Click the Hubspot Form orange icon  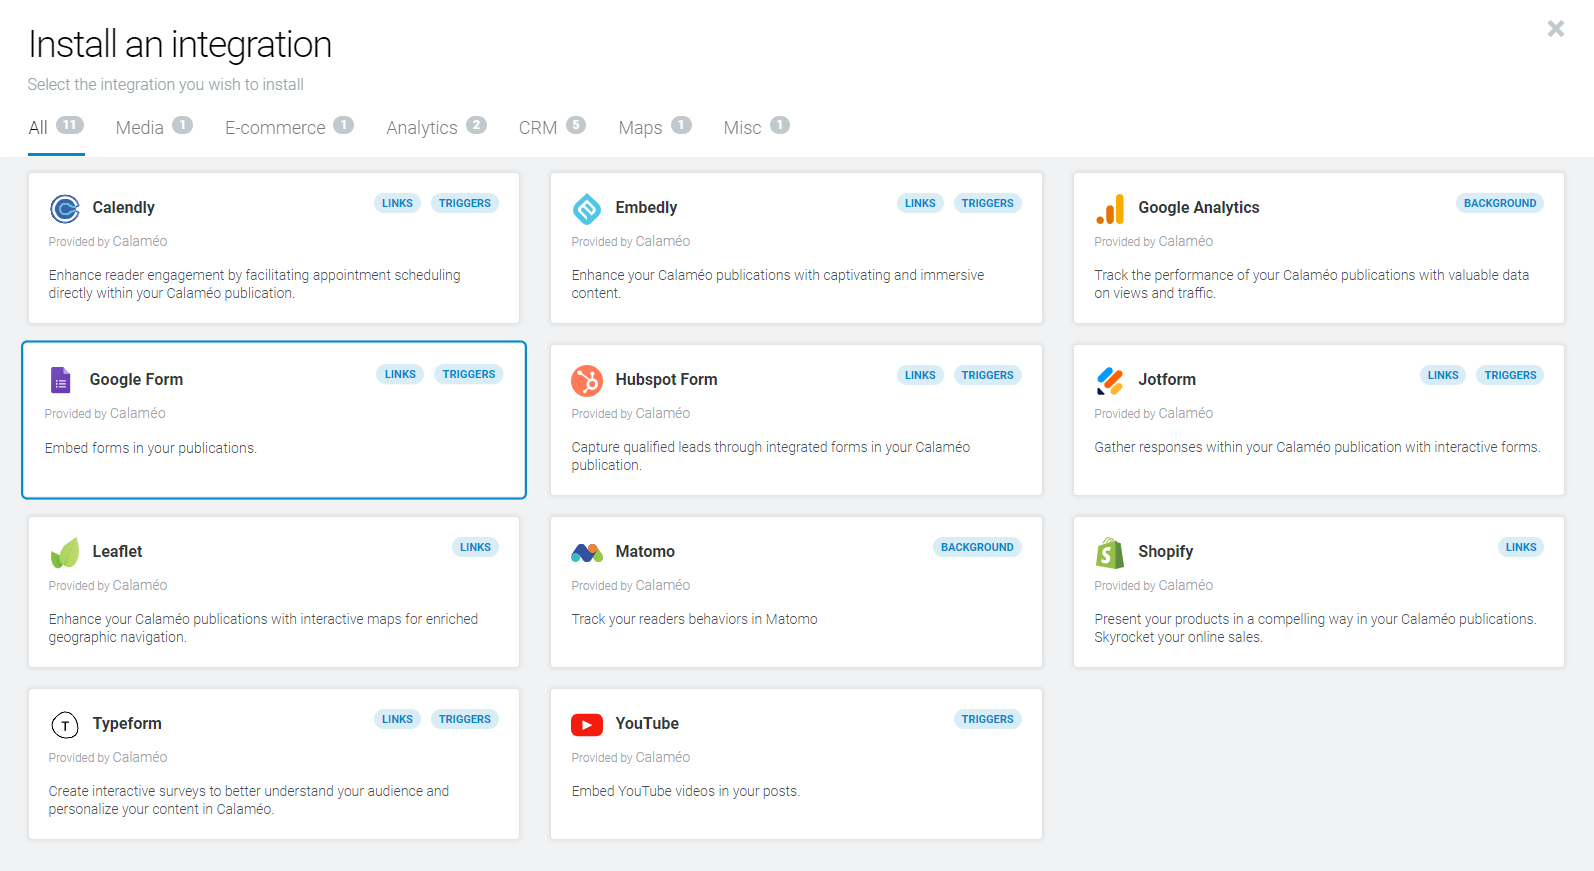[587, 381]
